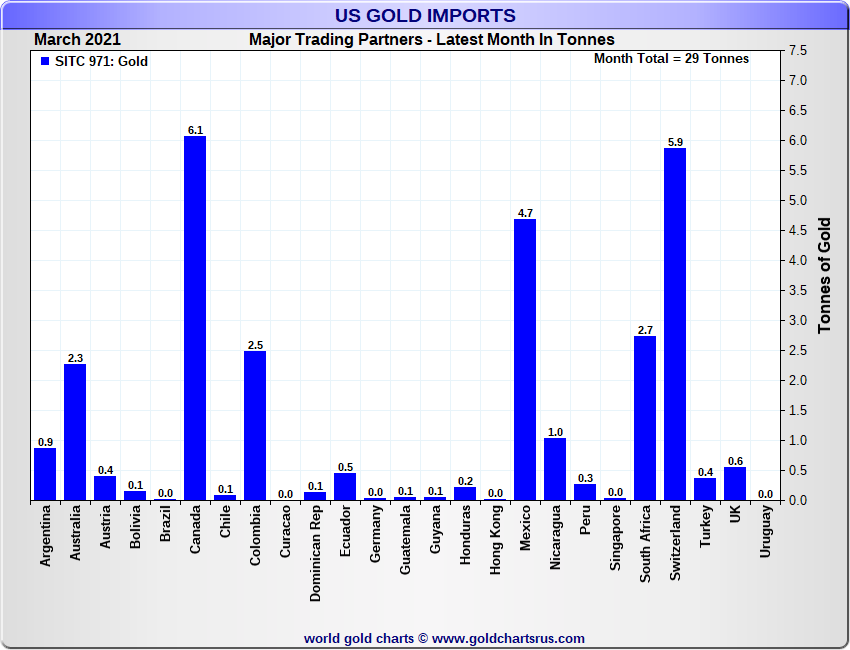Viewport: 850px width, 650px height.
Task: Click the 'US GOLD IMPORTS' title
Action: [x=425, y=15]
